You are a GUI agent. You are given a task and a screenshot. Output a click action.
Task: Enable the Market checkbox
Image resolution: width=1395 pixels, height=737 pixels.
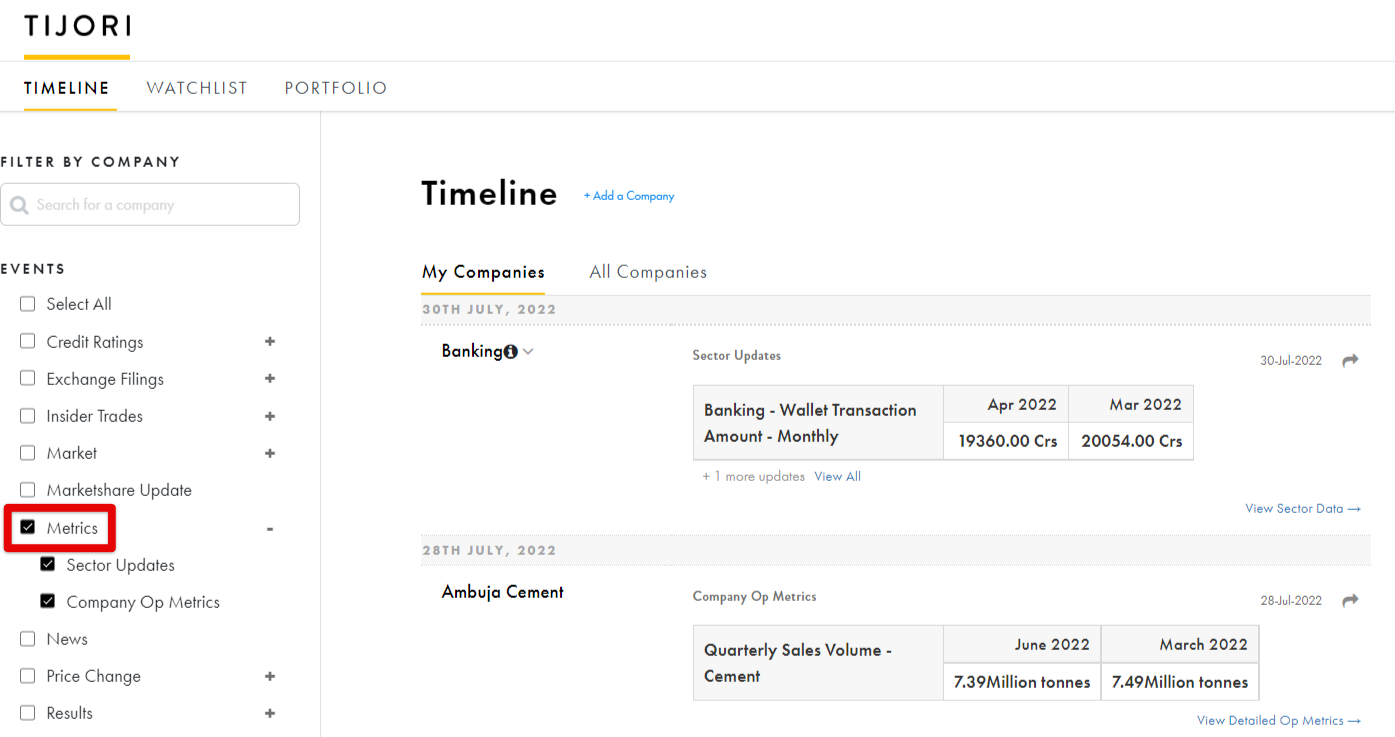[x=27, y=452]
